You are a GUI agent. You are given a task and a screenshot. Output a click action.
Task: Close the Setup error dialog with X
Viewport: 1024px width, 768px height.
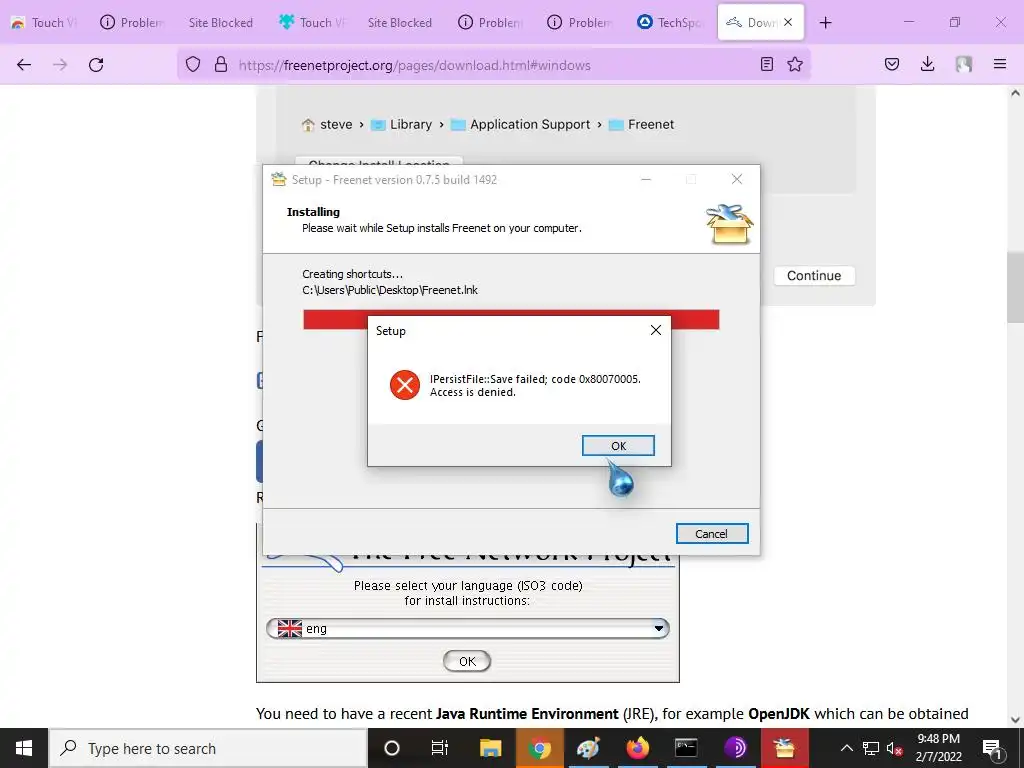(x=656, y=330)
